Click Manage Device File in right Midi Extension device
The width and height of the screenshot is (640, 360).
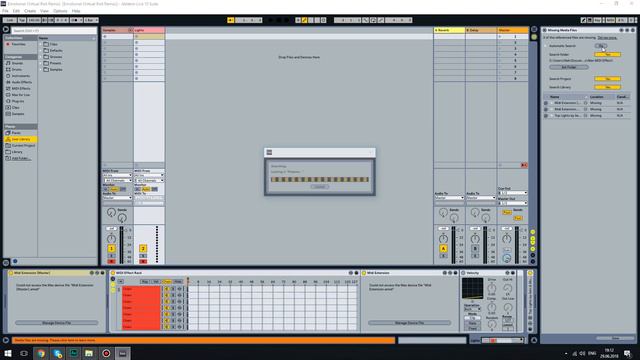tap(409, 323)
